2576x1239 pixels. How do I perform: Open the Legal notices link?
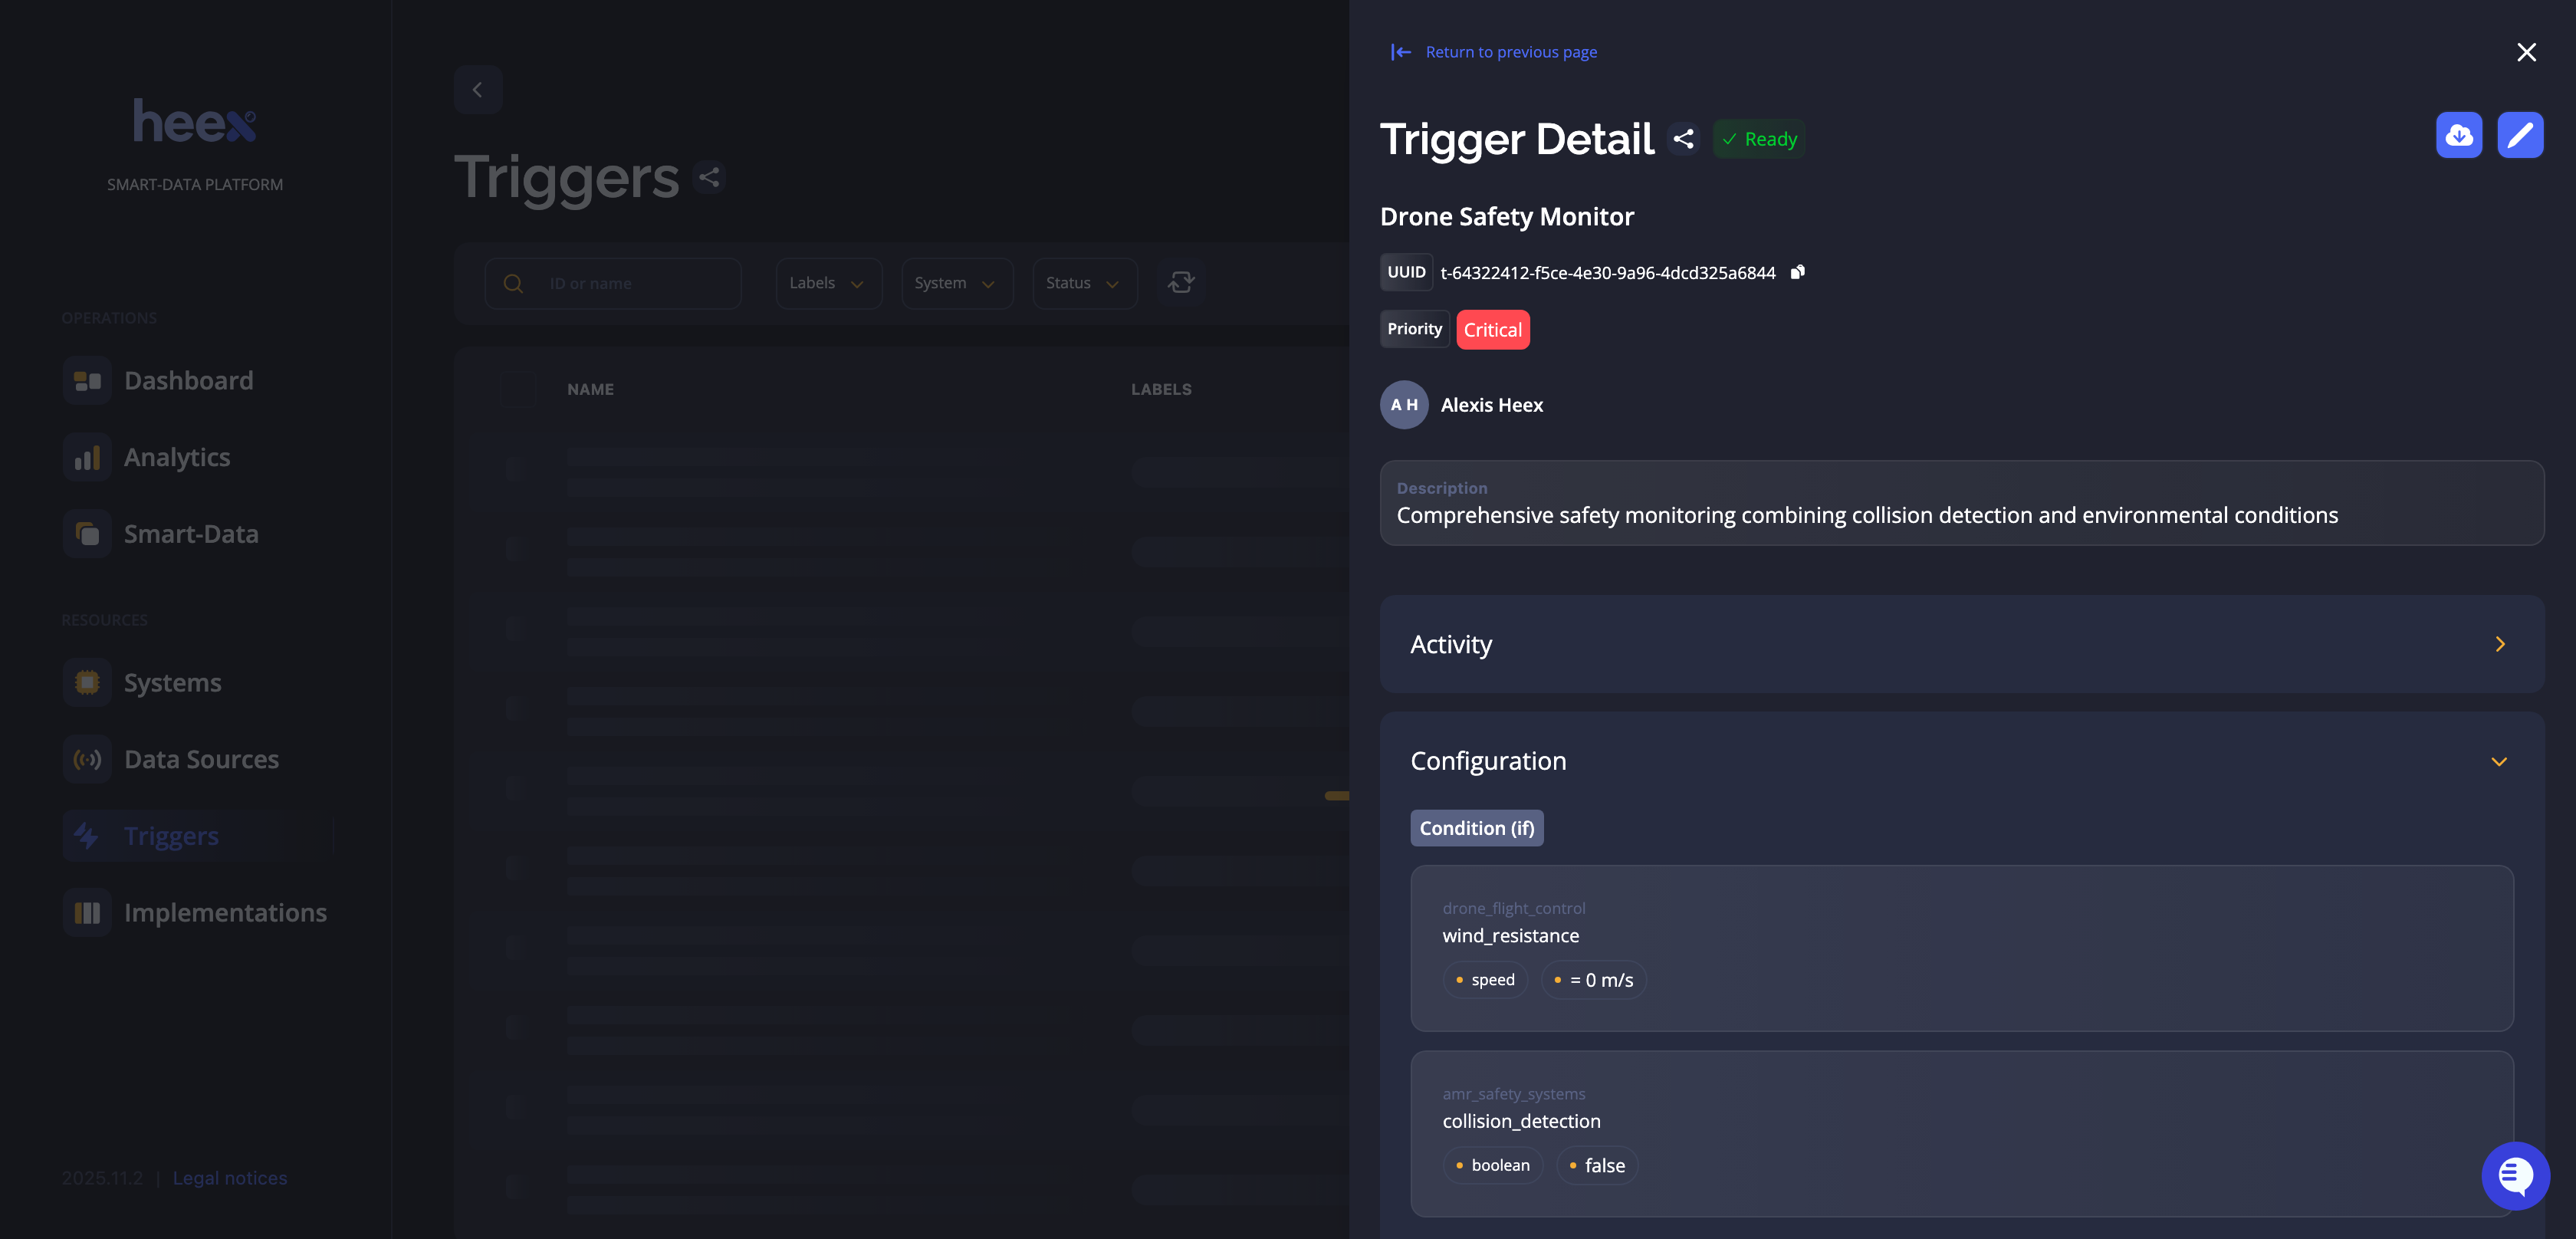click(229, 1177)
